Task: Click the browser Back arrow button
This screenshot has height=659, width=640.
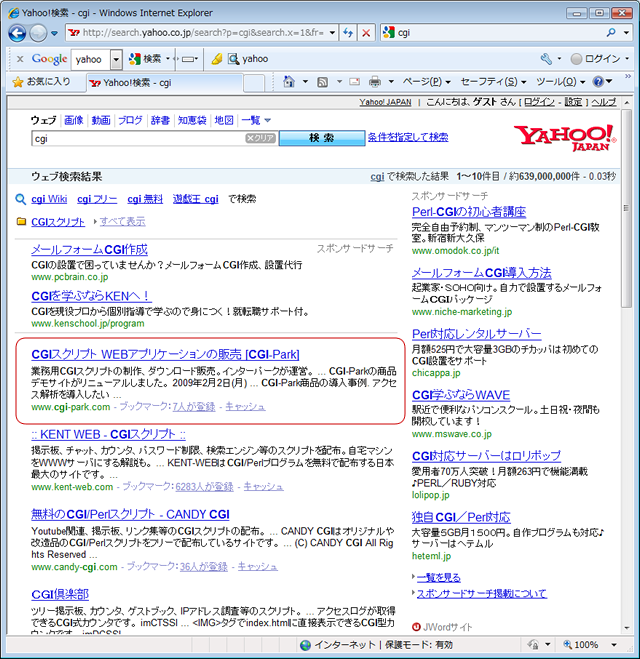Action: coord(17,33)
